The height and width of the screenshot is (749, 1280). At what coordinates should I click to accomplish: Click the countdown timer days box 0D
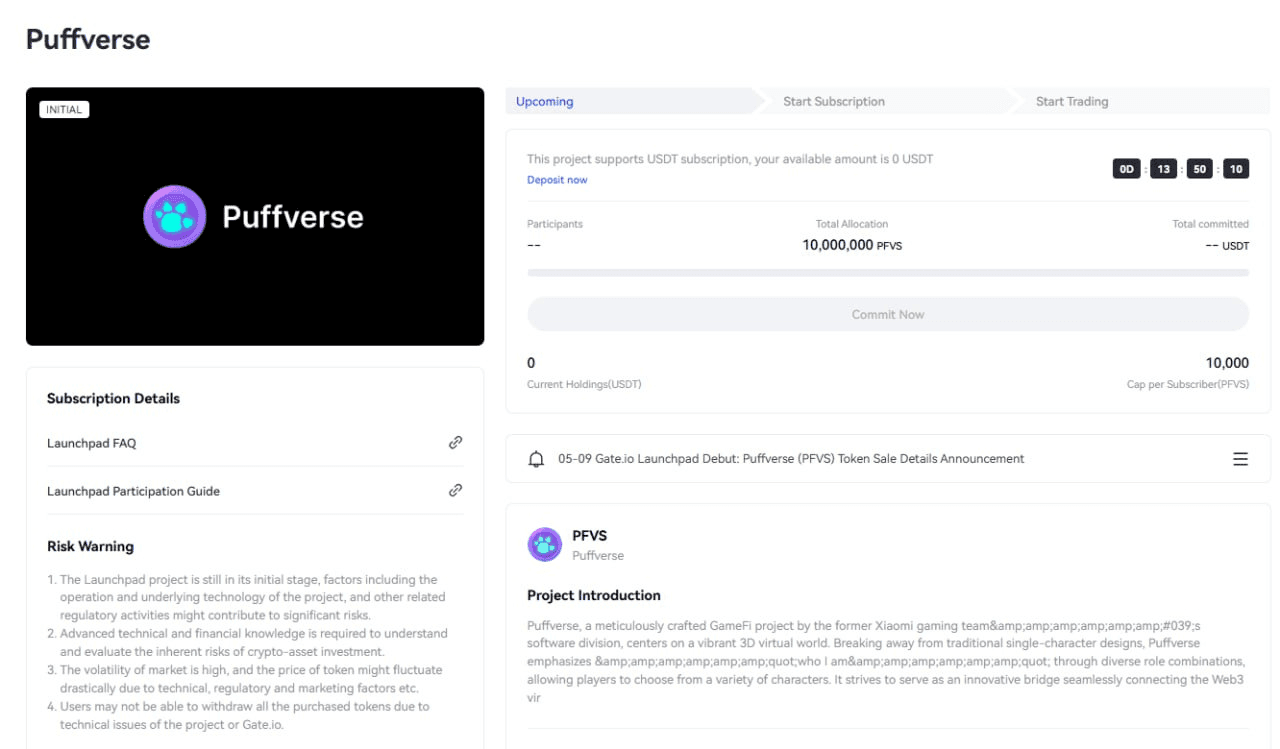(1127, 169)
